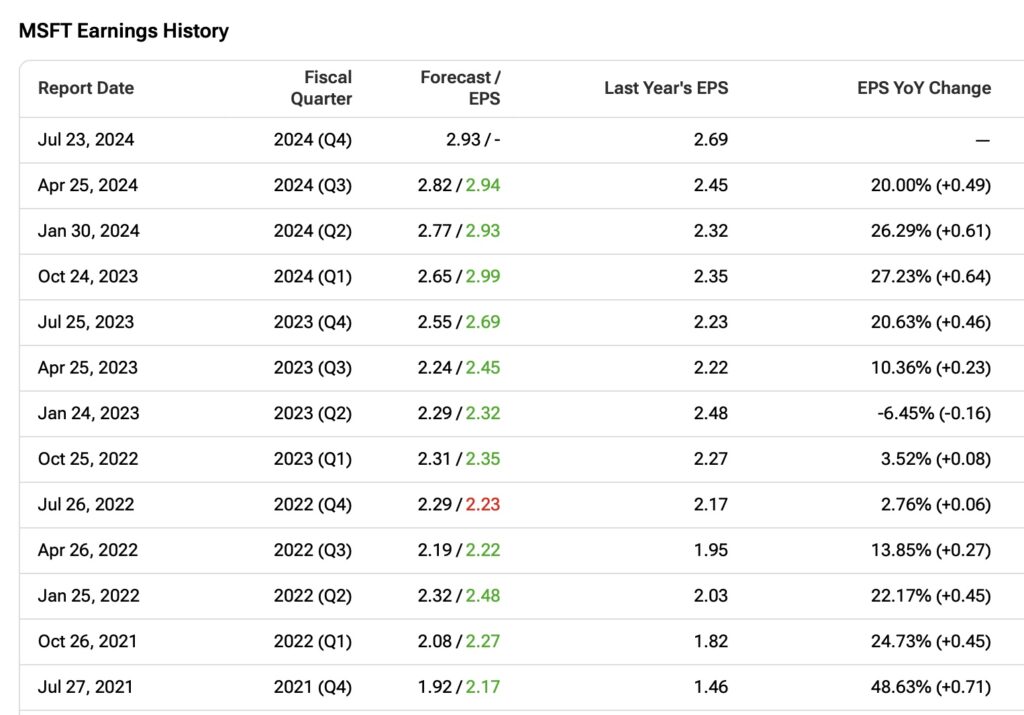The image size is (1024, 715).
Task: Click the -6.45% (-0.16) YoY change cell
Action: tap(934, 413)
